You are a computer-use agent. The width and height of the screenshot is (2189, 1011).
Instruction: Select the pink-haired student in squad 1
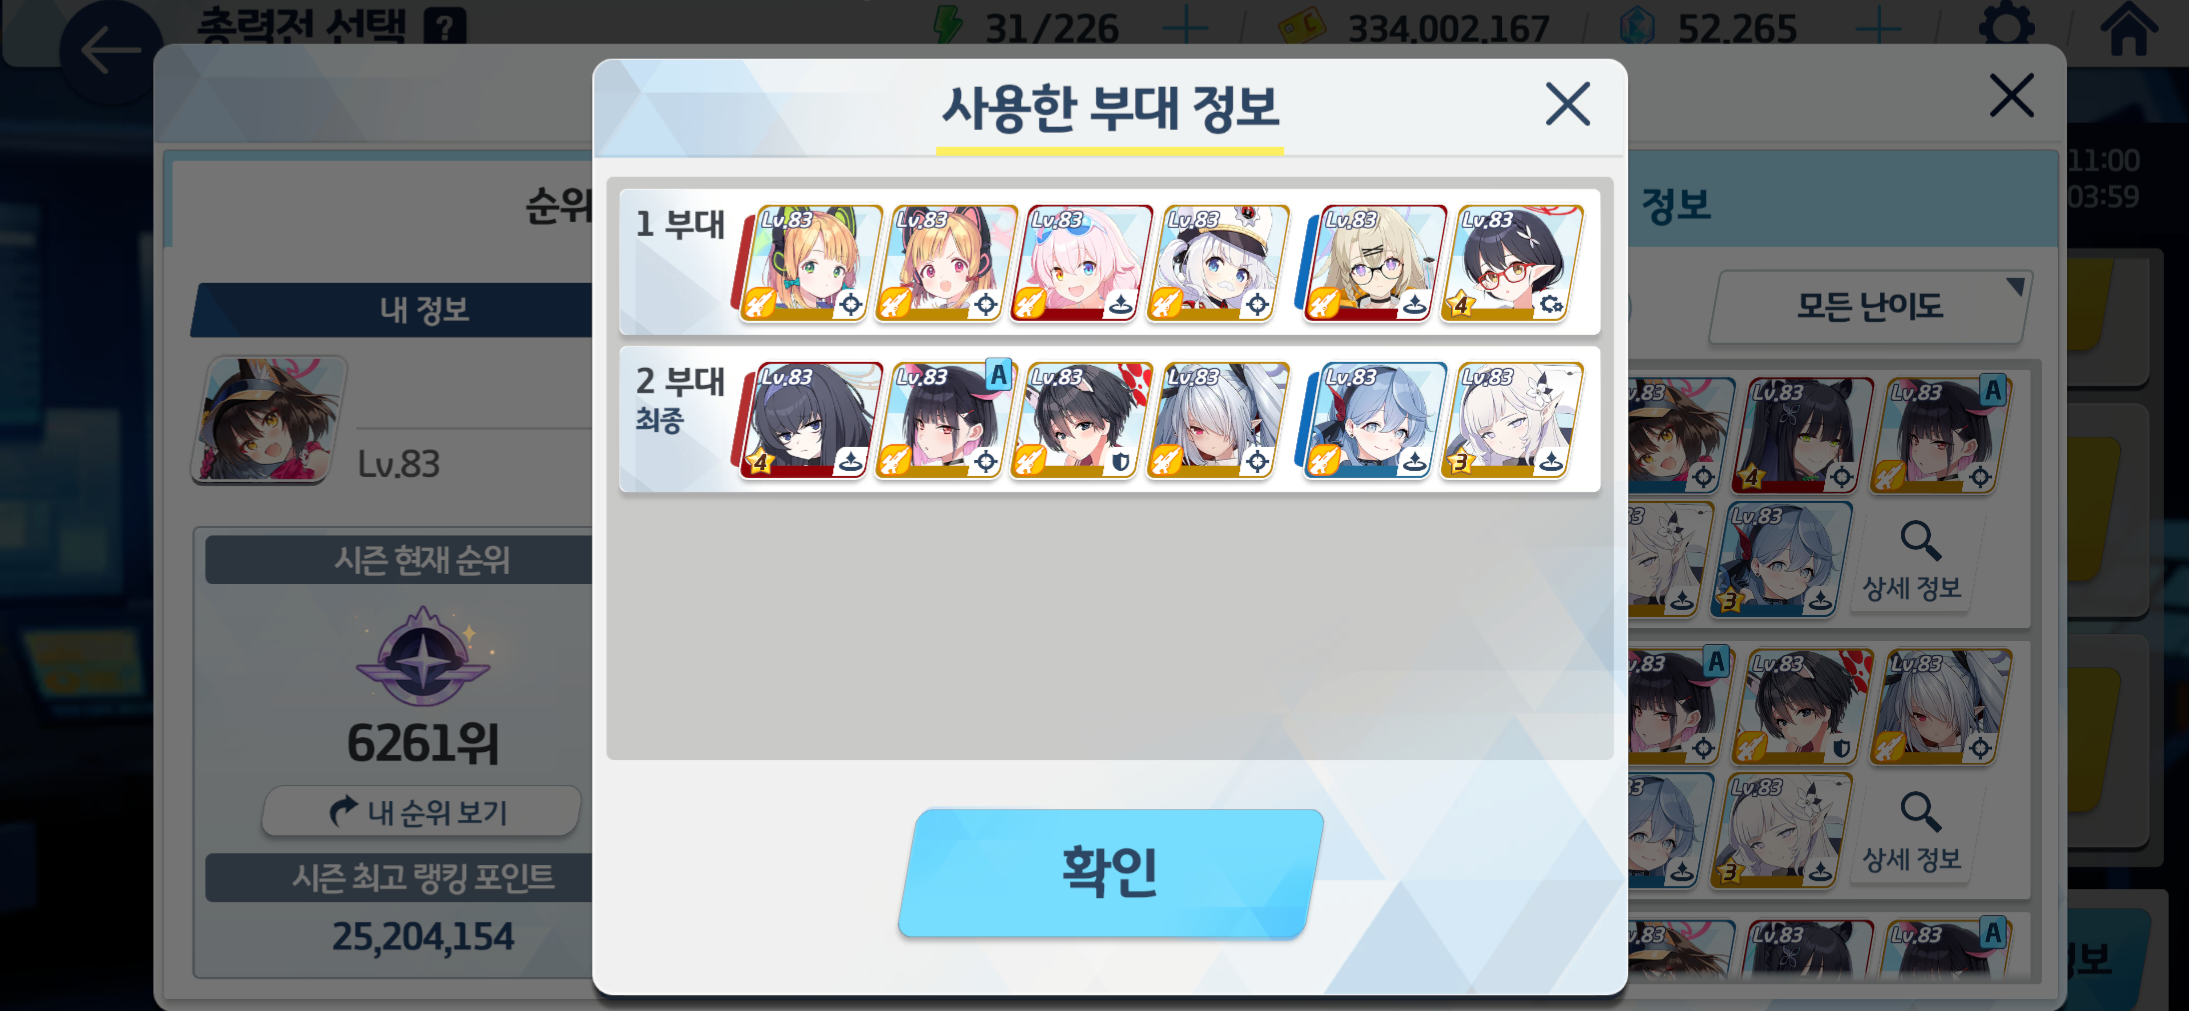point(1082,263)
